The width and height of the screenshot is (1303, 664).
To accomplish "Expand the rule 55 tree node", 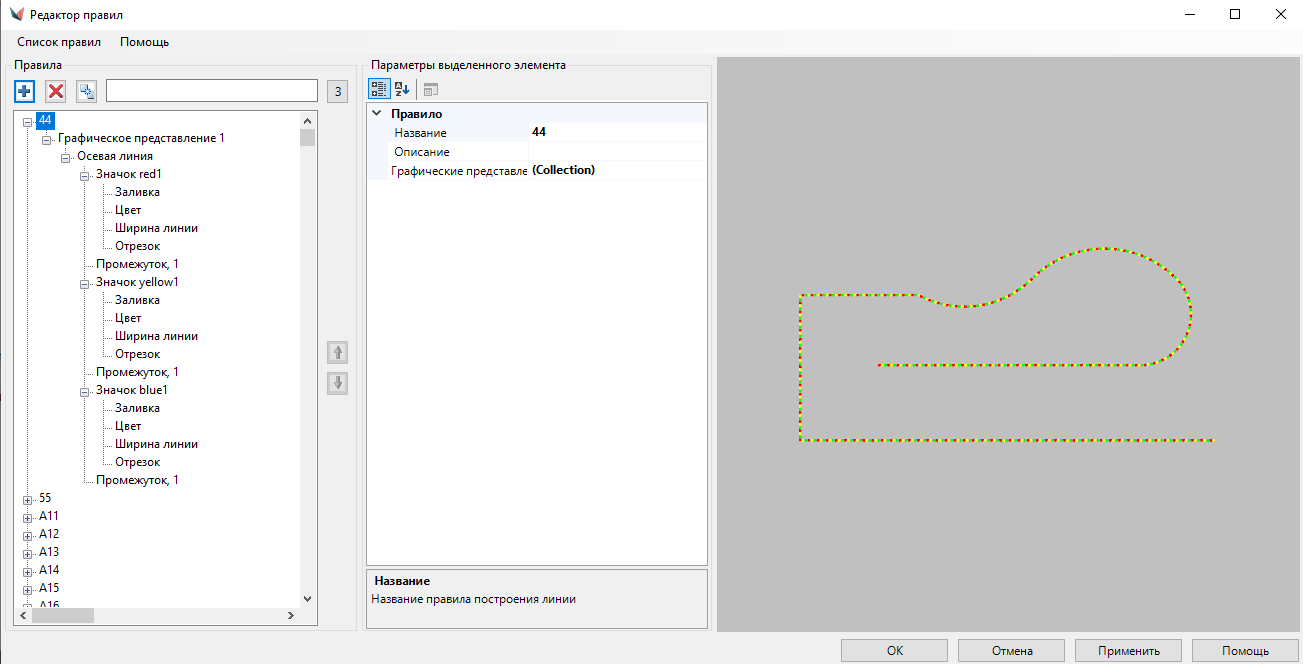I will (28, 499).
